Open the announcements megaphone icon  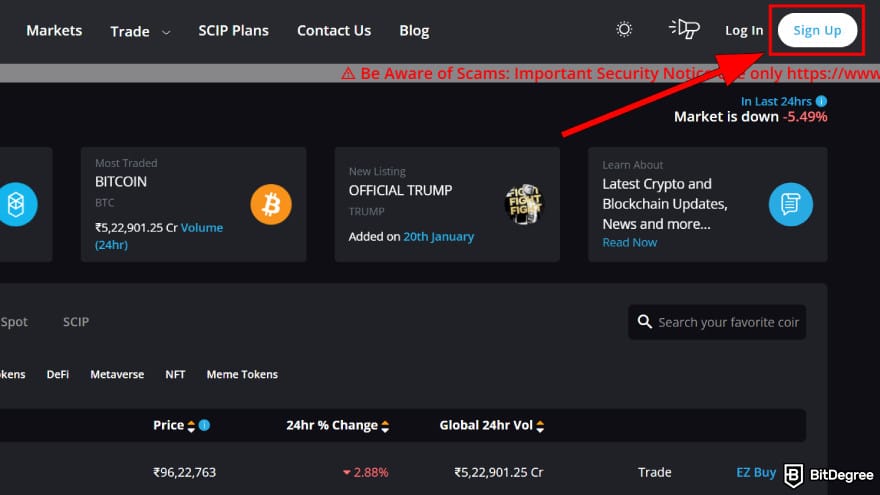click(x=684, y=29)
